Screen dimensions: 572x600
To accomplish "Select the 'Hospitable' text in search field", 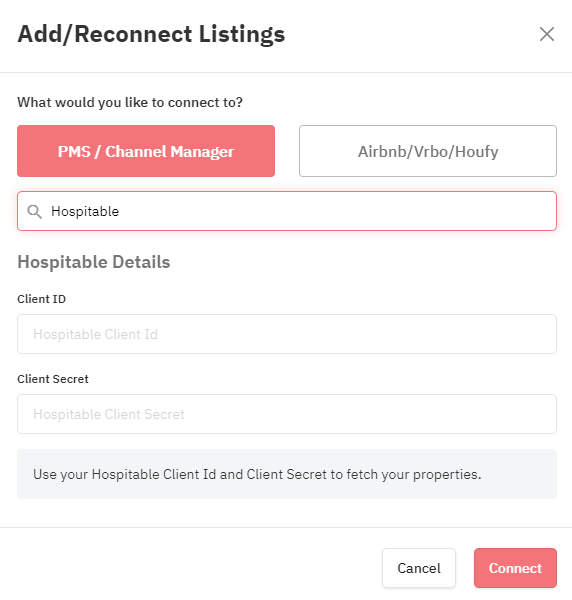I will tap(85, 211).
